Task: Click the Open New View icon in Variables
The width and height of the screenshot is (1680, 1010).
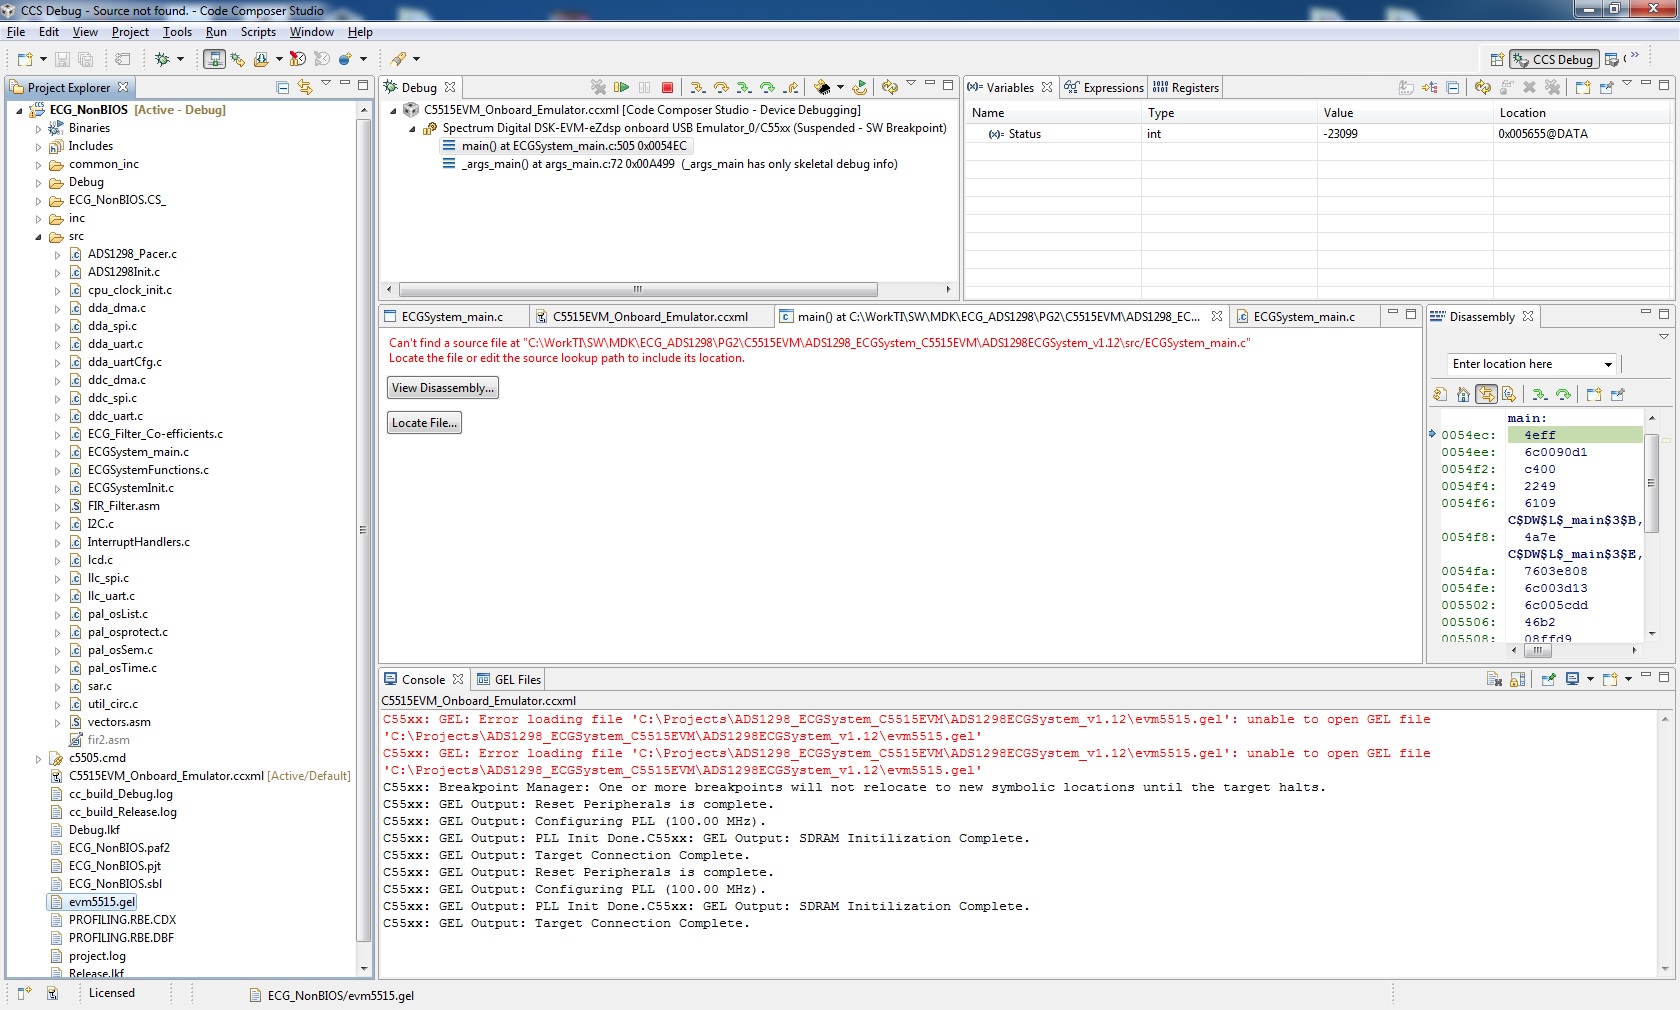Action: click(1583, 88)
